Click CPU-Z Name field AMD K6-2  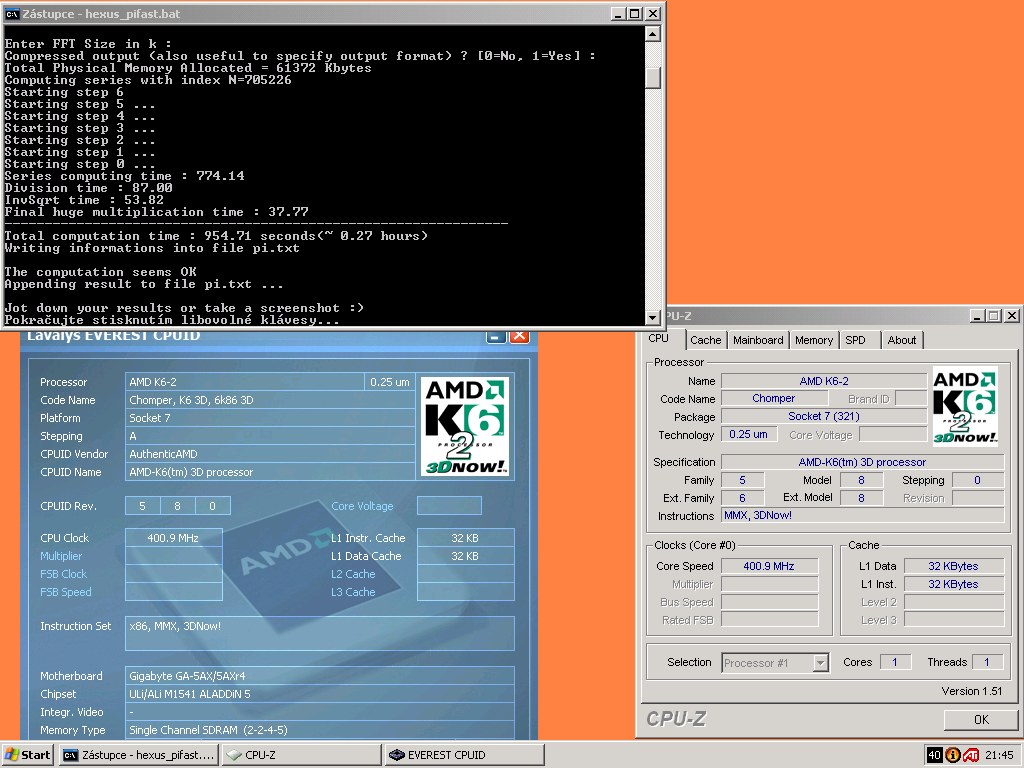click(x=824, y=381)
